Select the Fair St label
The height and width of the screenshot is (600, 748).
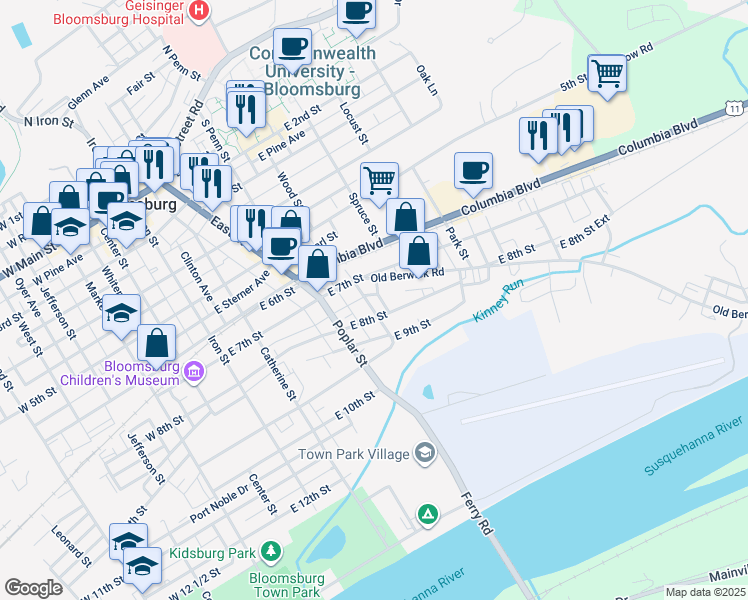pos(141,83)
